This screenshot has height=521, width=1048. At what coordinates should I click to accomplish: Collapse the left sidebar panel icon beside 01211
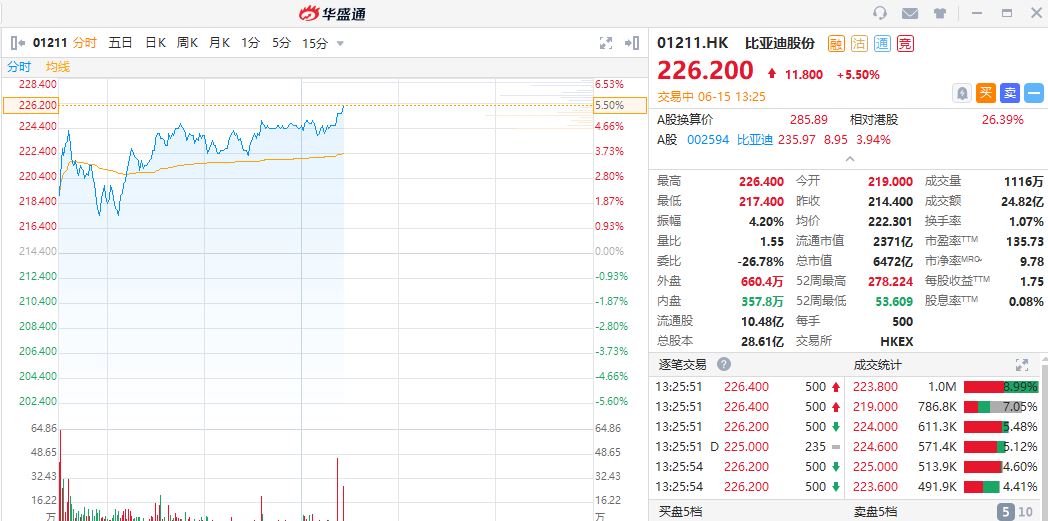click(x=18, y=43)
